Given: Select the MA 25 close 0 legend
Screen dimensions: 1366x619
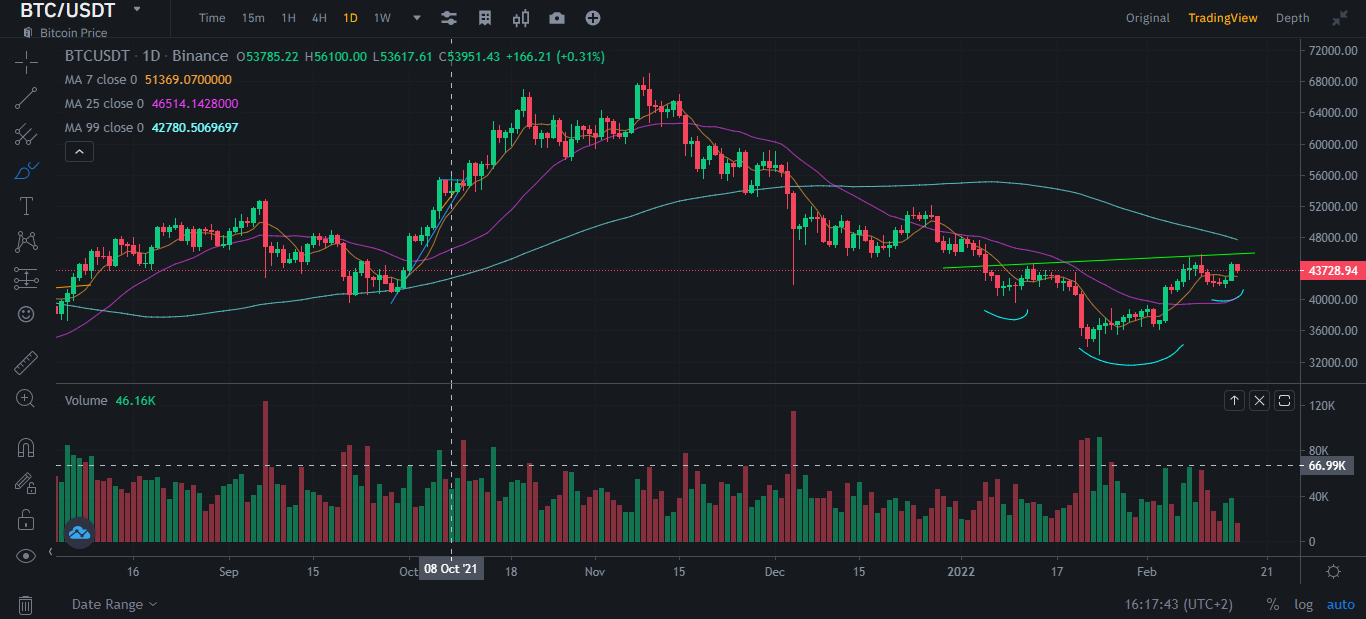Looking at the screenshot, I should (104, 104).
